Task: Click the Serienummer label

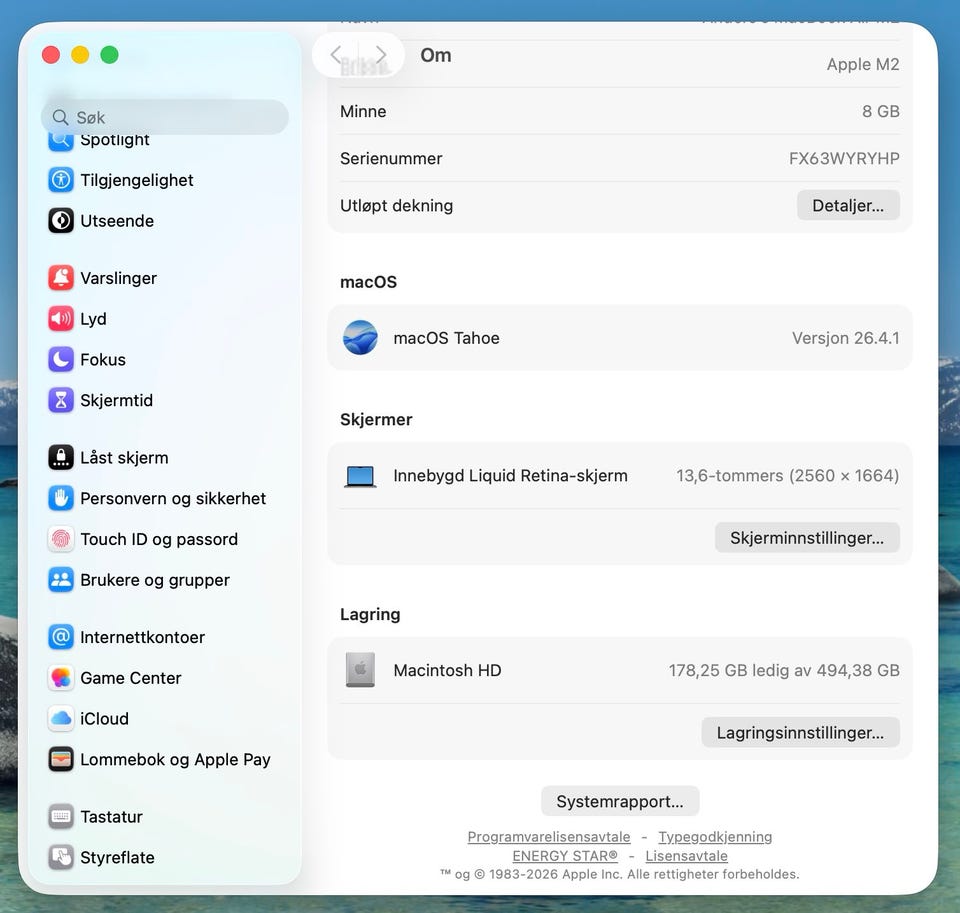Action: click(x=391, y=159)
